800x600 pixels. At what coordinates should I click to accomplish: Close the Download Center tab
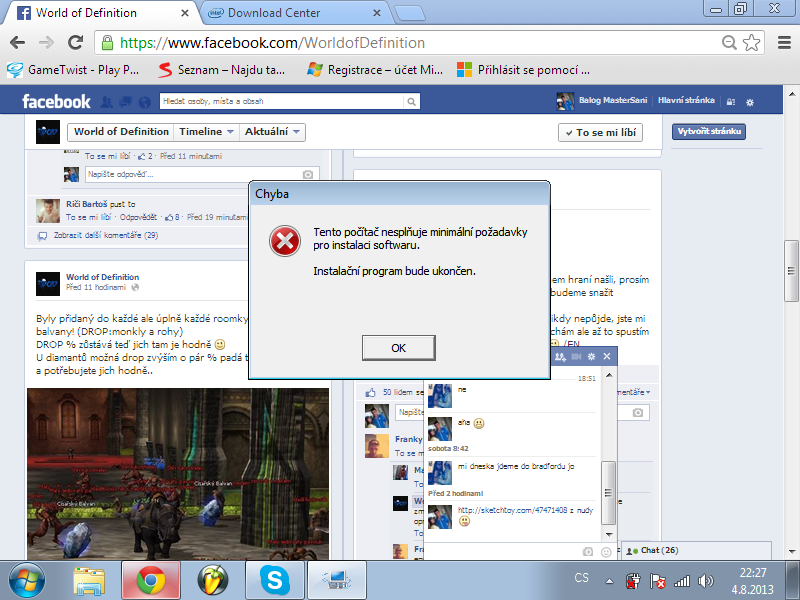tap(377, 13)
